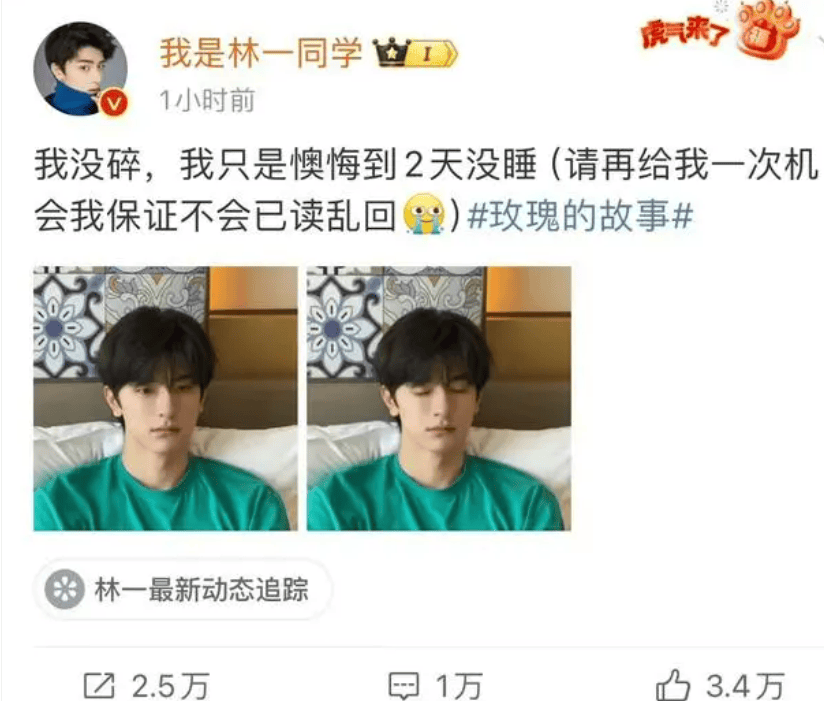Click the crying emoji in the post

(424, 214)
